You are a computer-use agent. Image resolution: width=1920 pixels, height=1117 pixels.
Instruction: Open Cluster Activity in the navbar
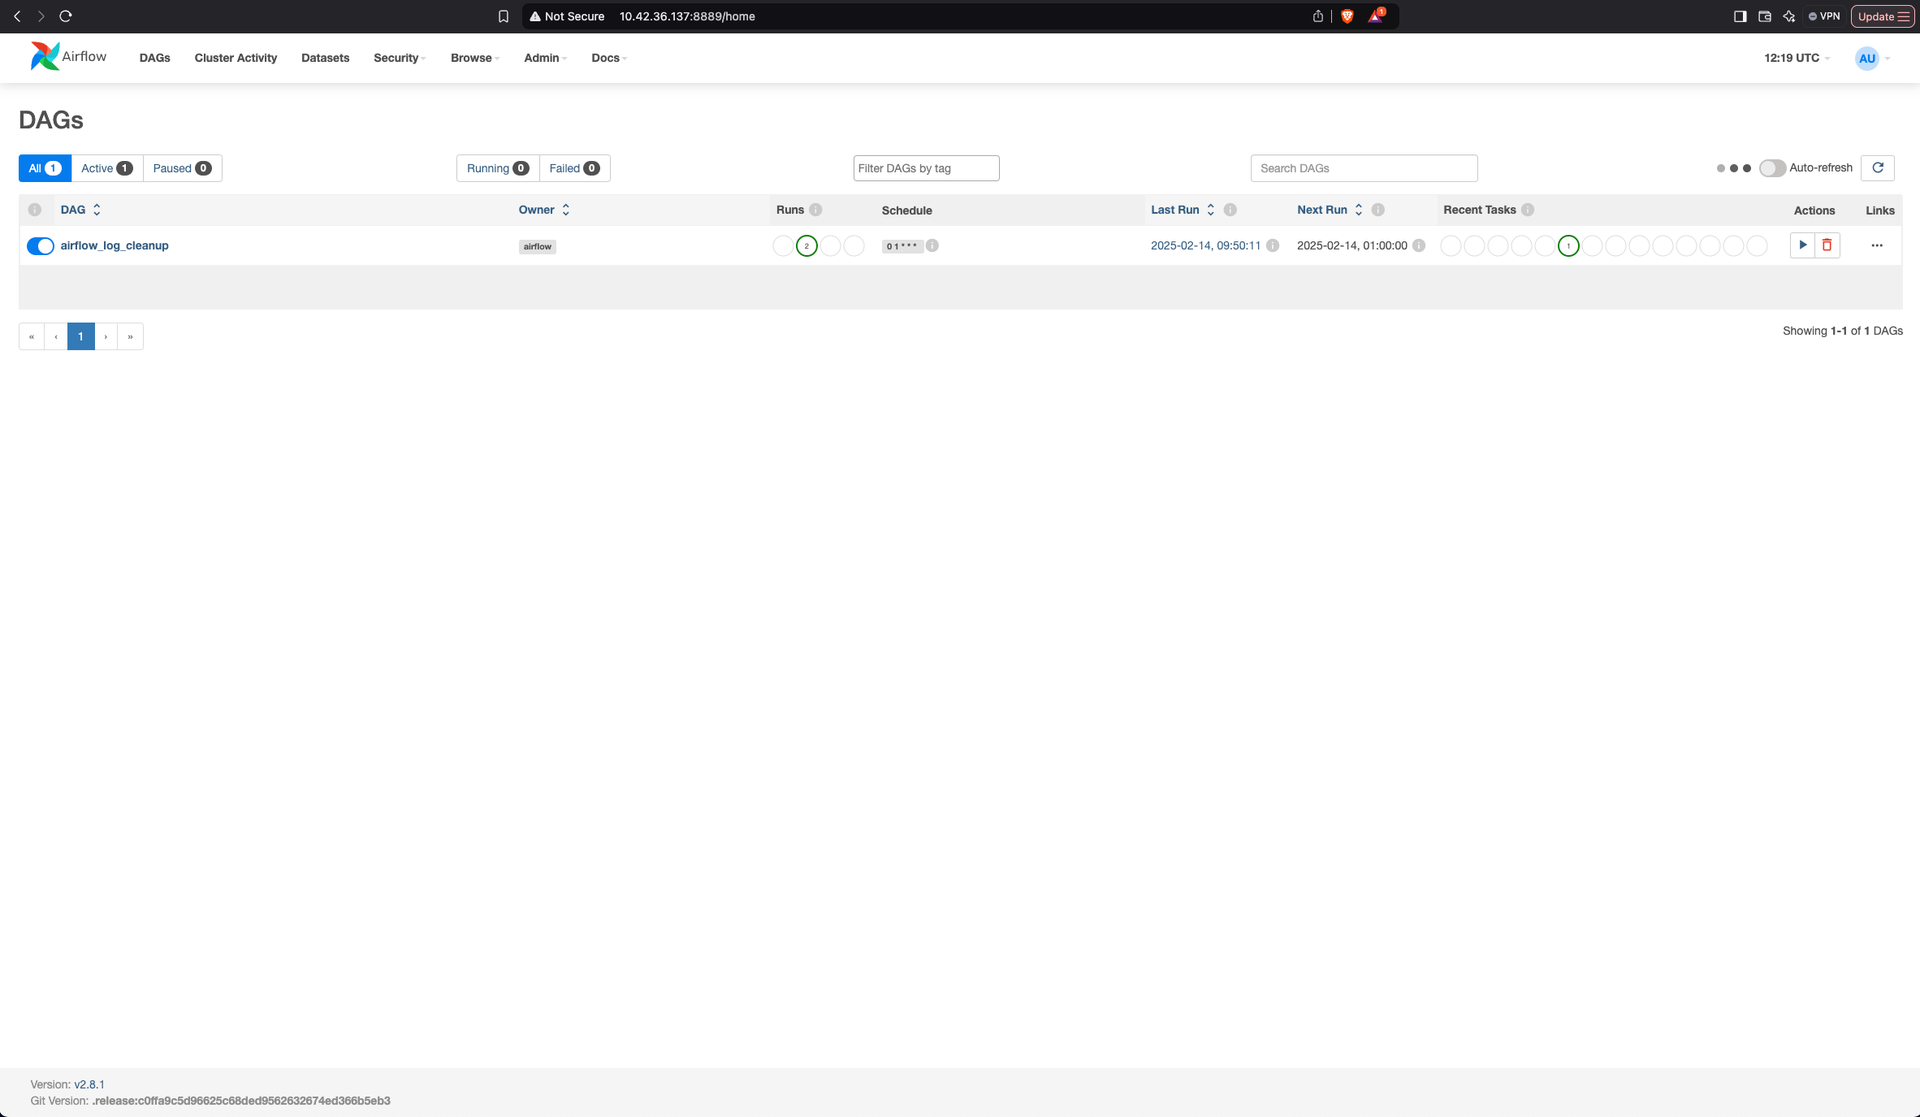236,58
